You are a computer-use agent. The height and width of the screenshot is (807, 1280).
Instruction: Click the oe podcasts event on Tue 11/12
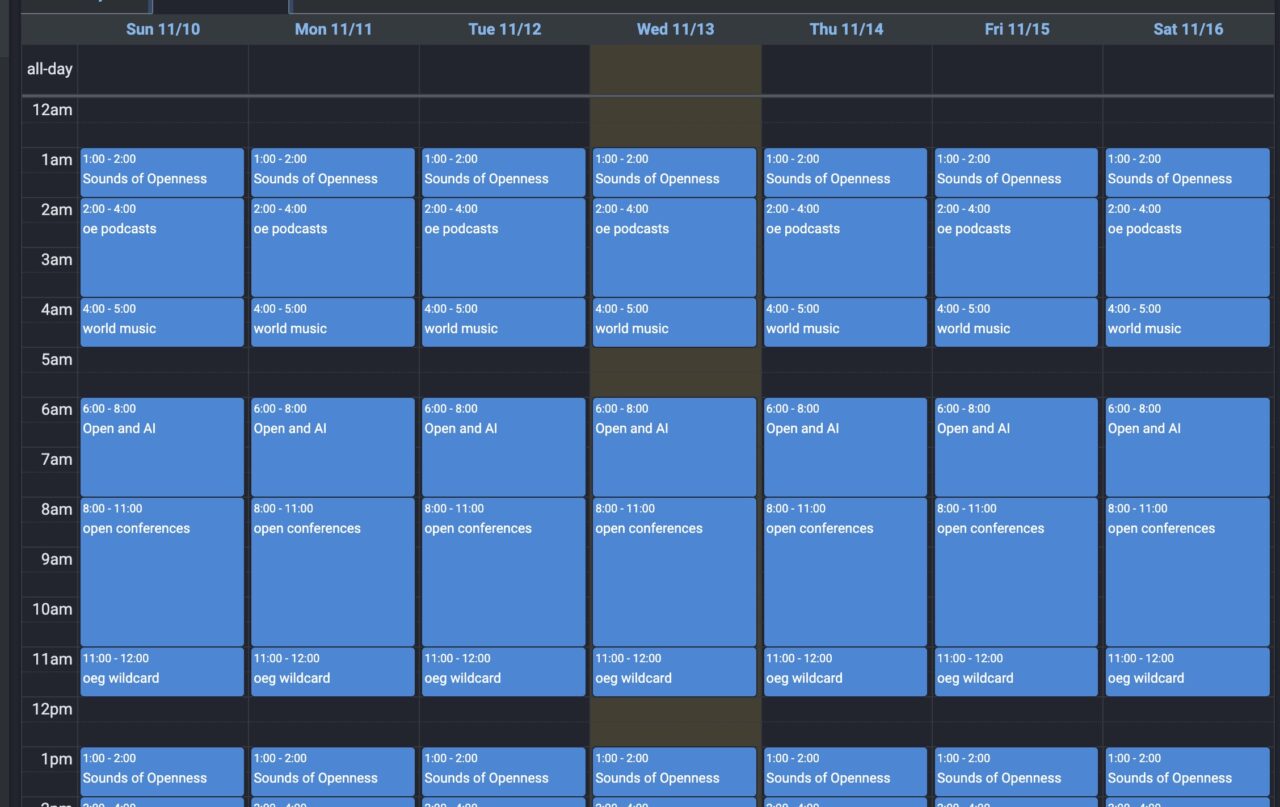point(504,247)
